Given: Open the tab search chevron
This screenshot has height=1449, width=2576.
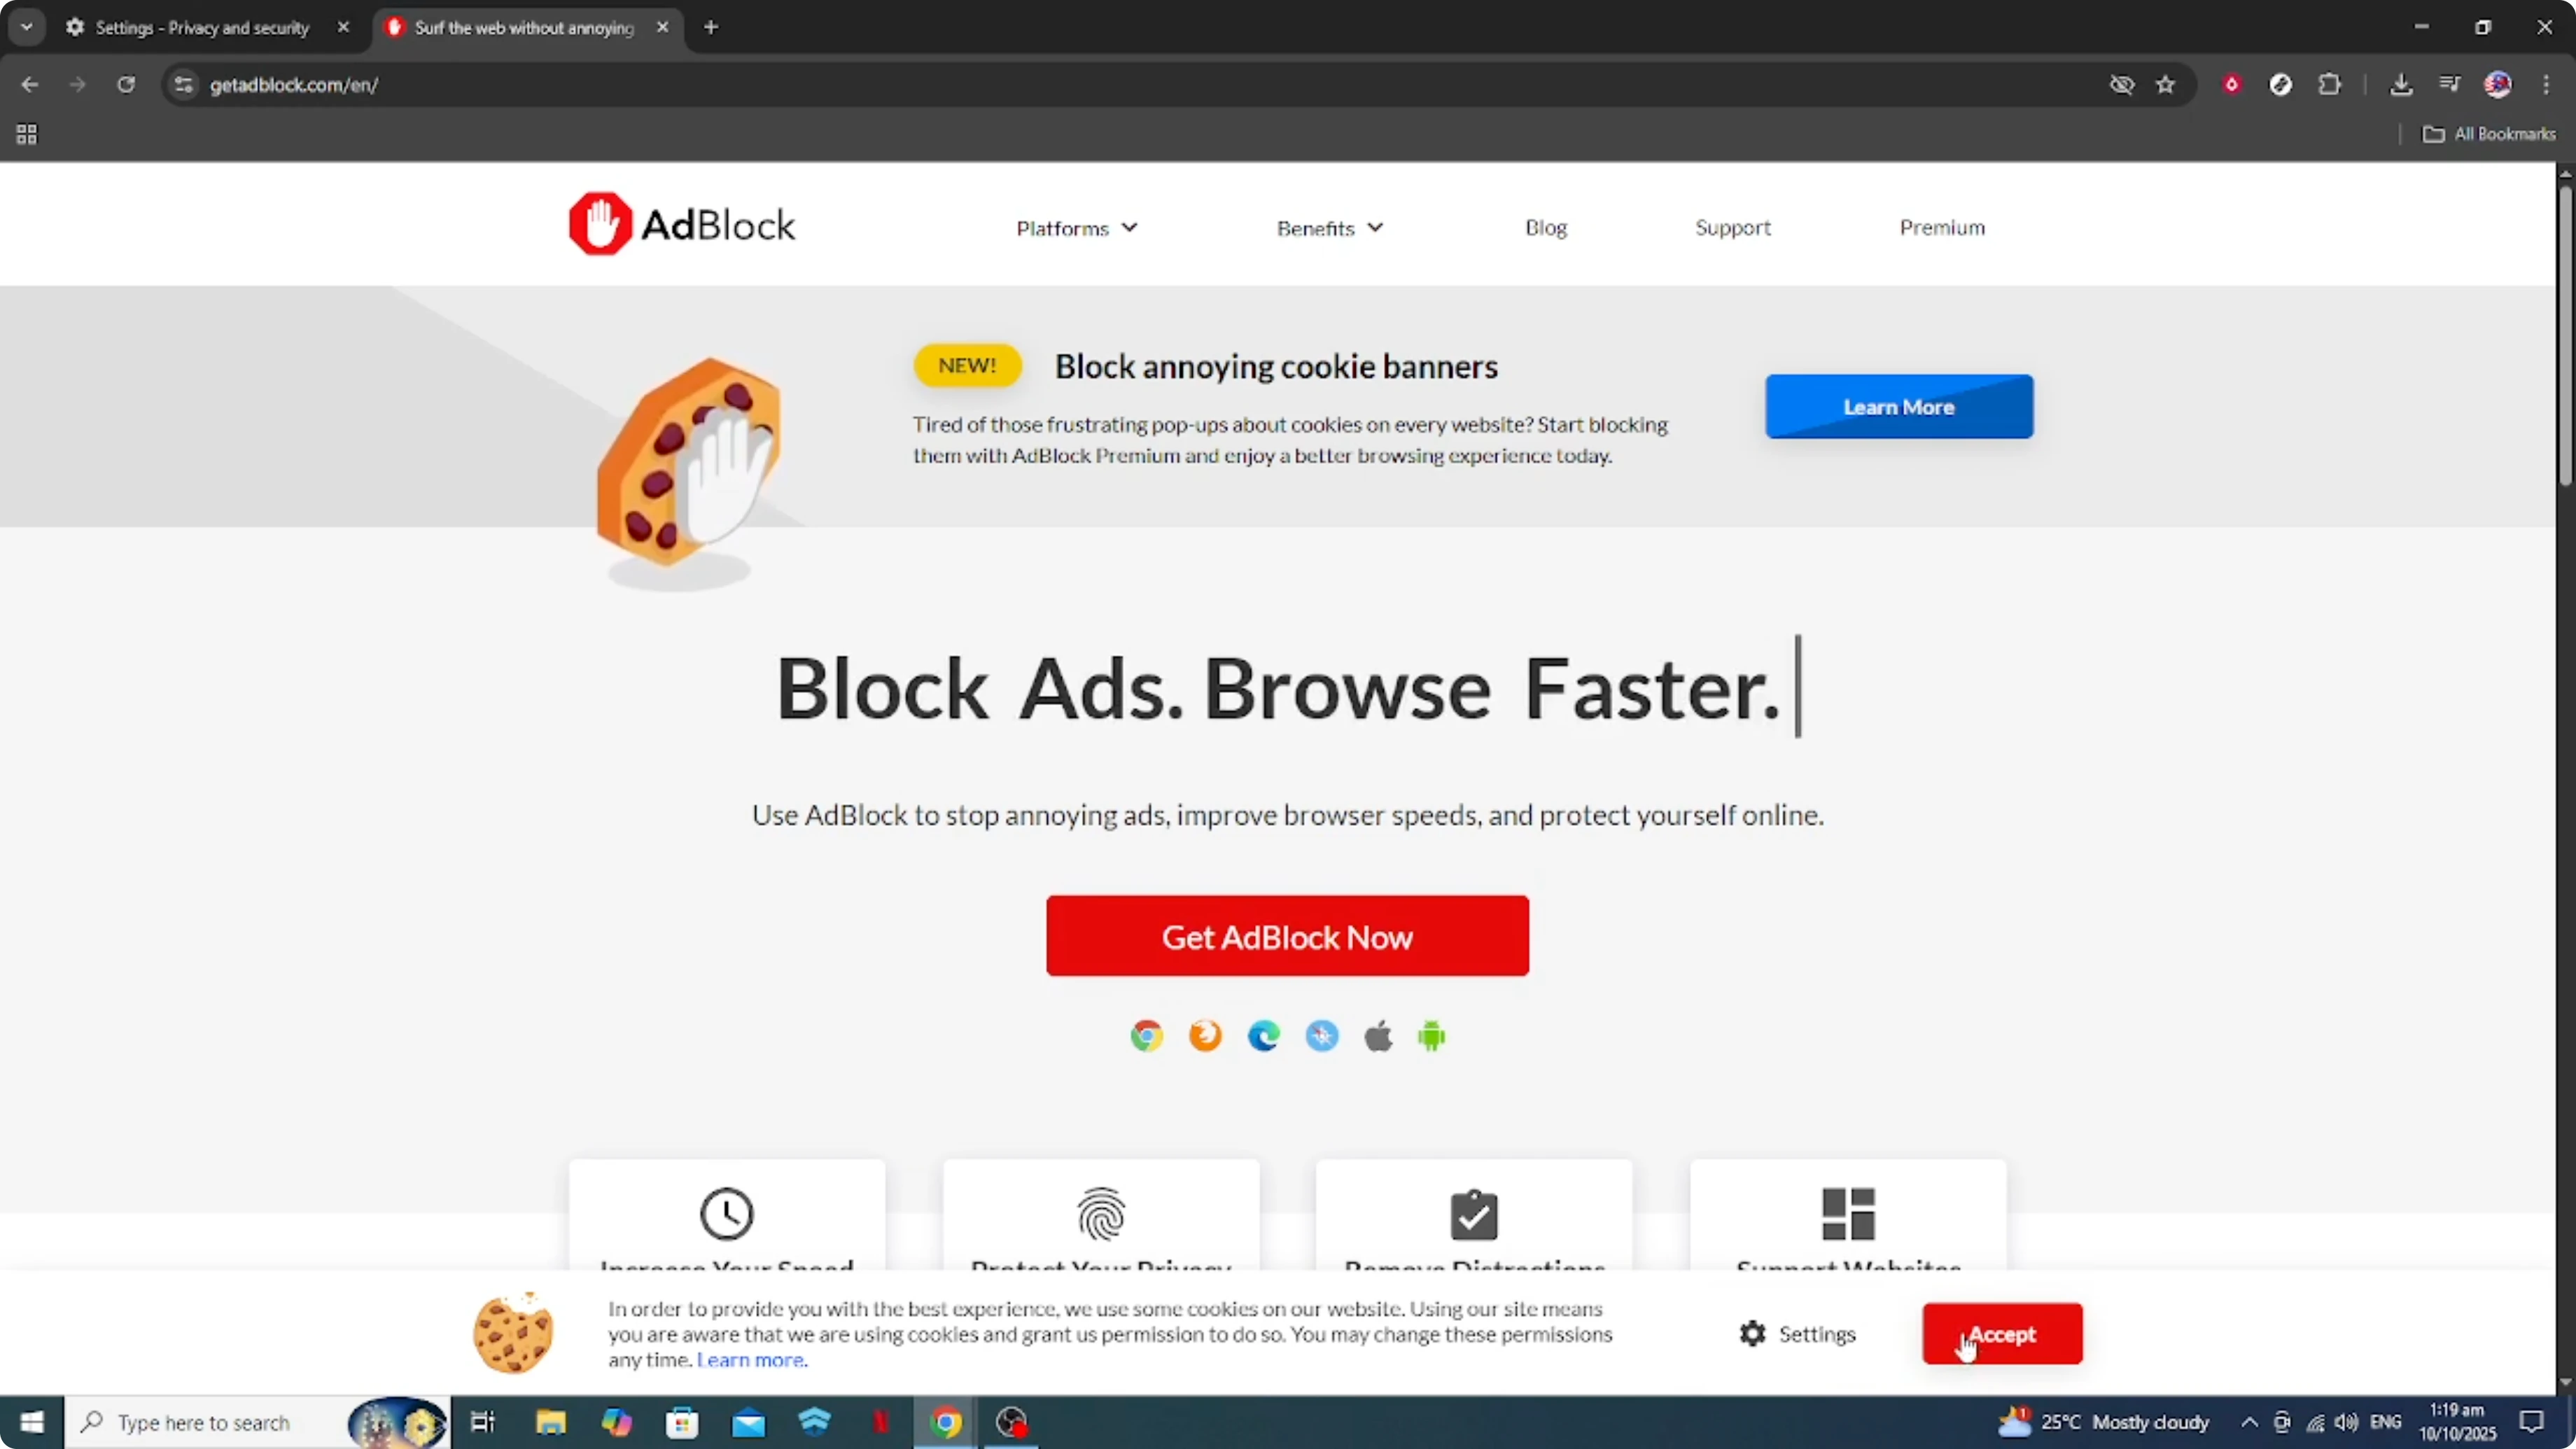Looking at the screenshot, I should point(27,27).
